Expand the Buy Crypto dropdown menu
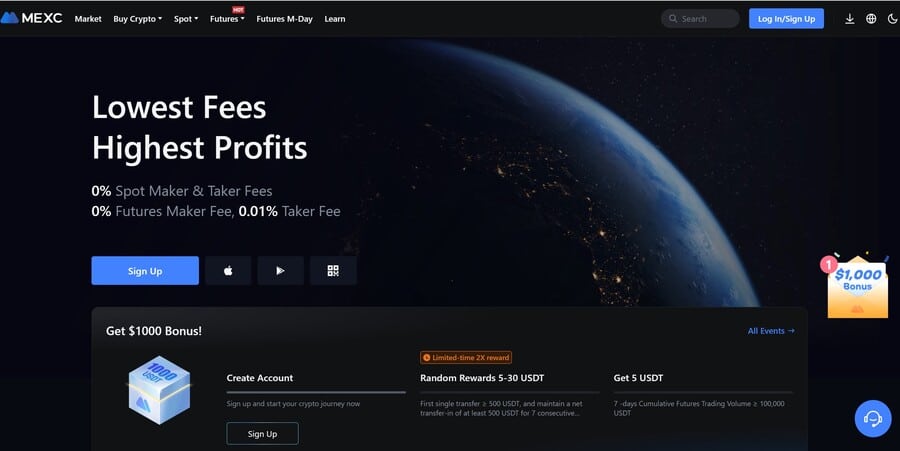This screenshot has height=451, width=900. [137, 19]
